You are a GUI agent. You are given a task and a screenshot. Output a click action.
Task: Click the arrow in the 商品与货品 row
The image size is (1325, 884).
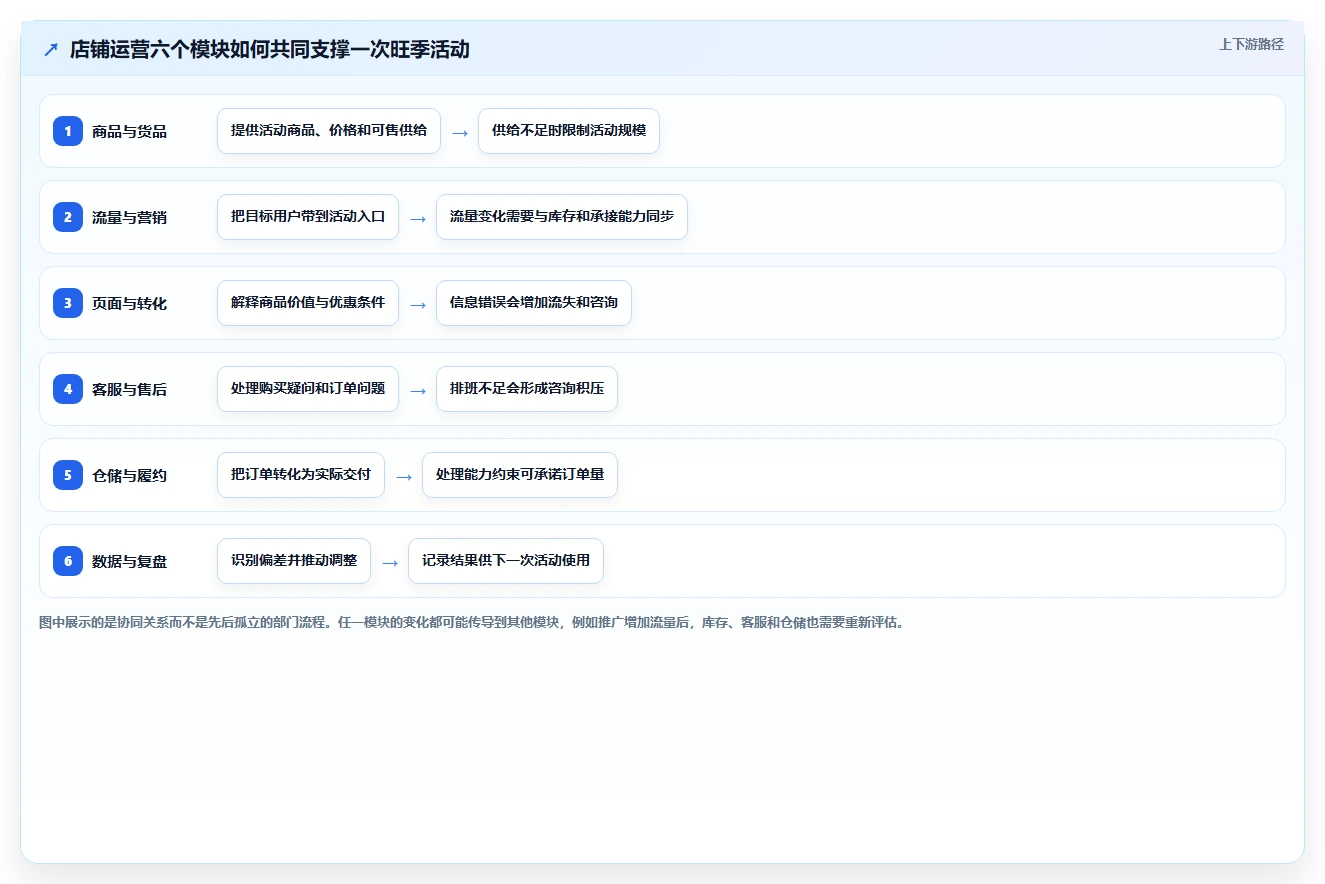click(460, 132)
